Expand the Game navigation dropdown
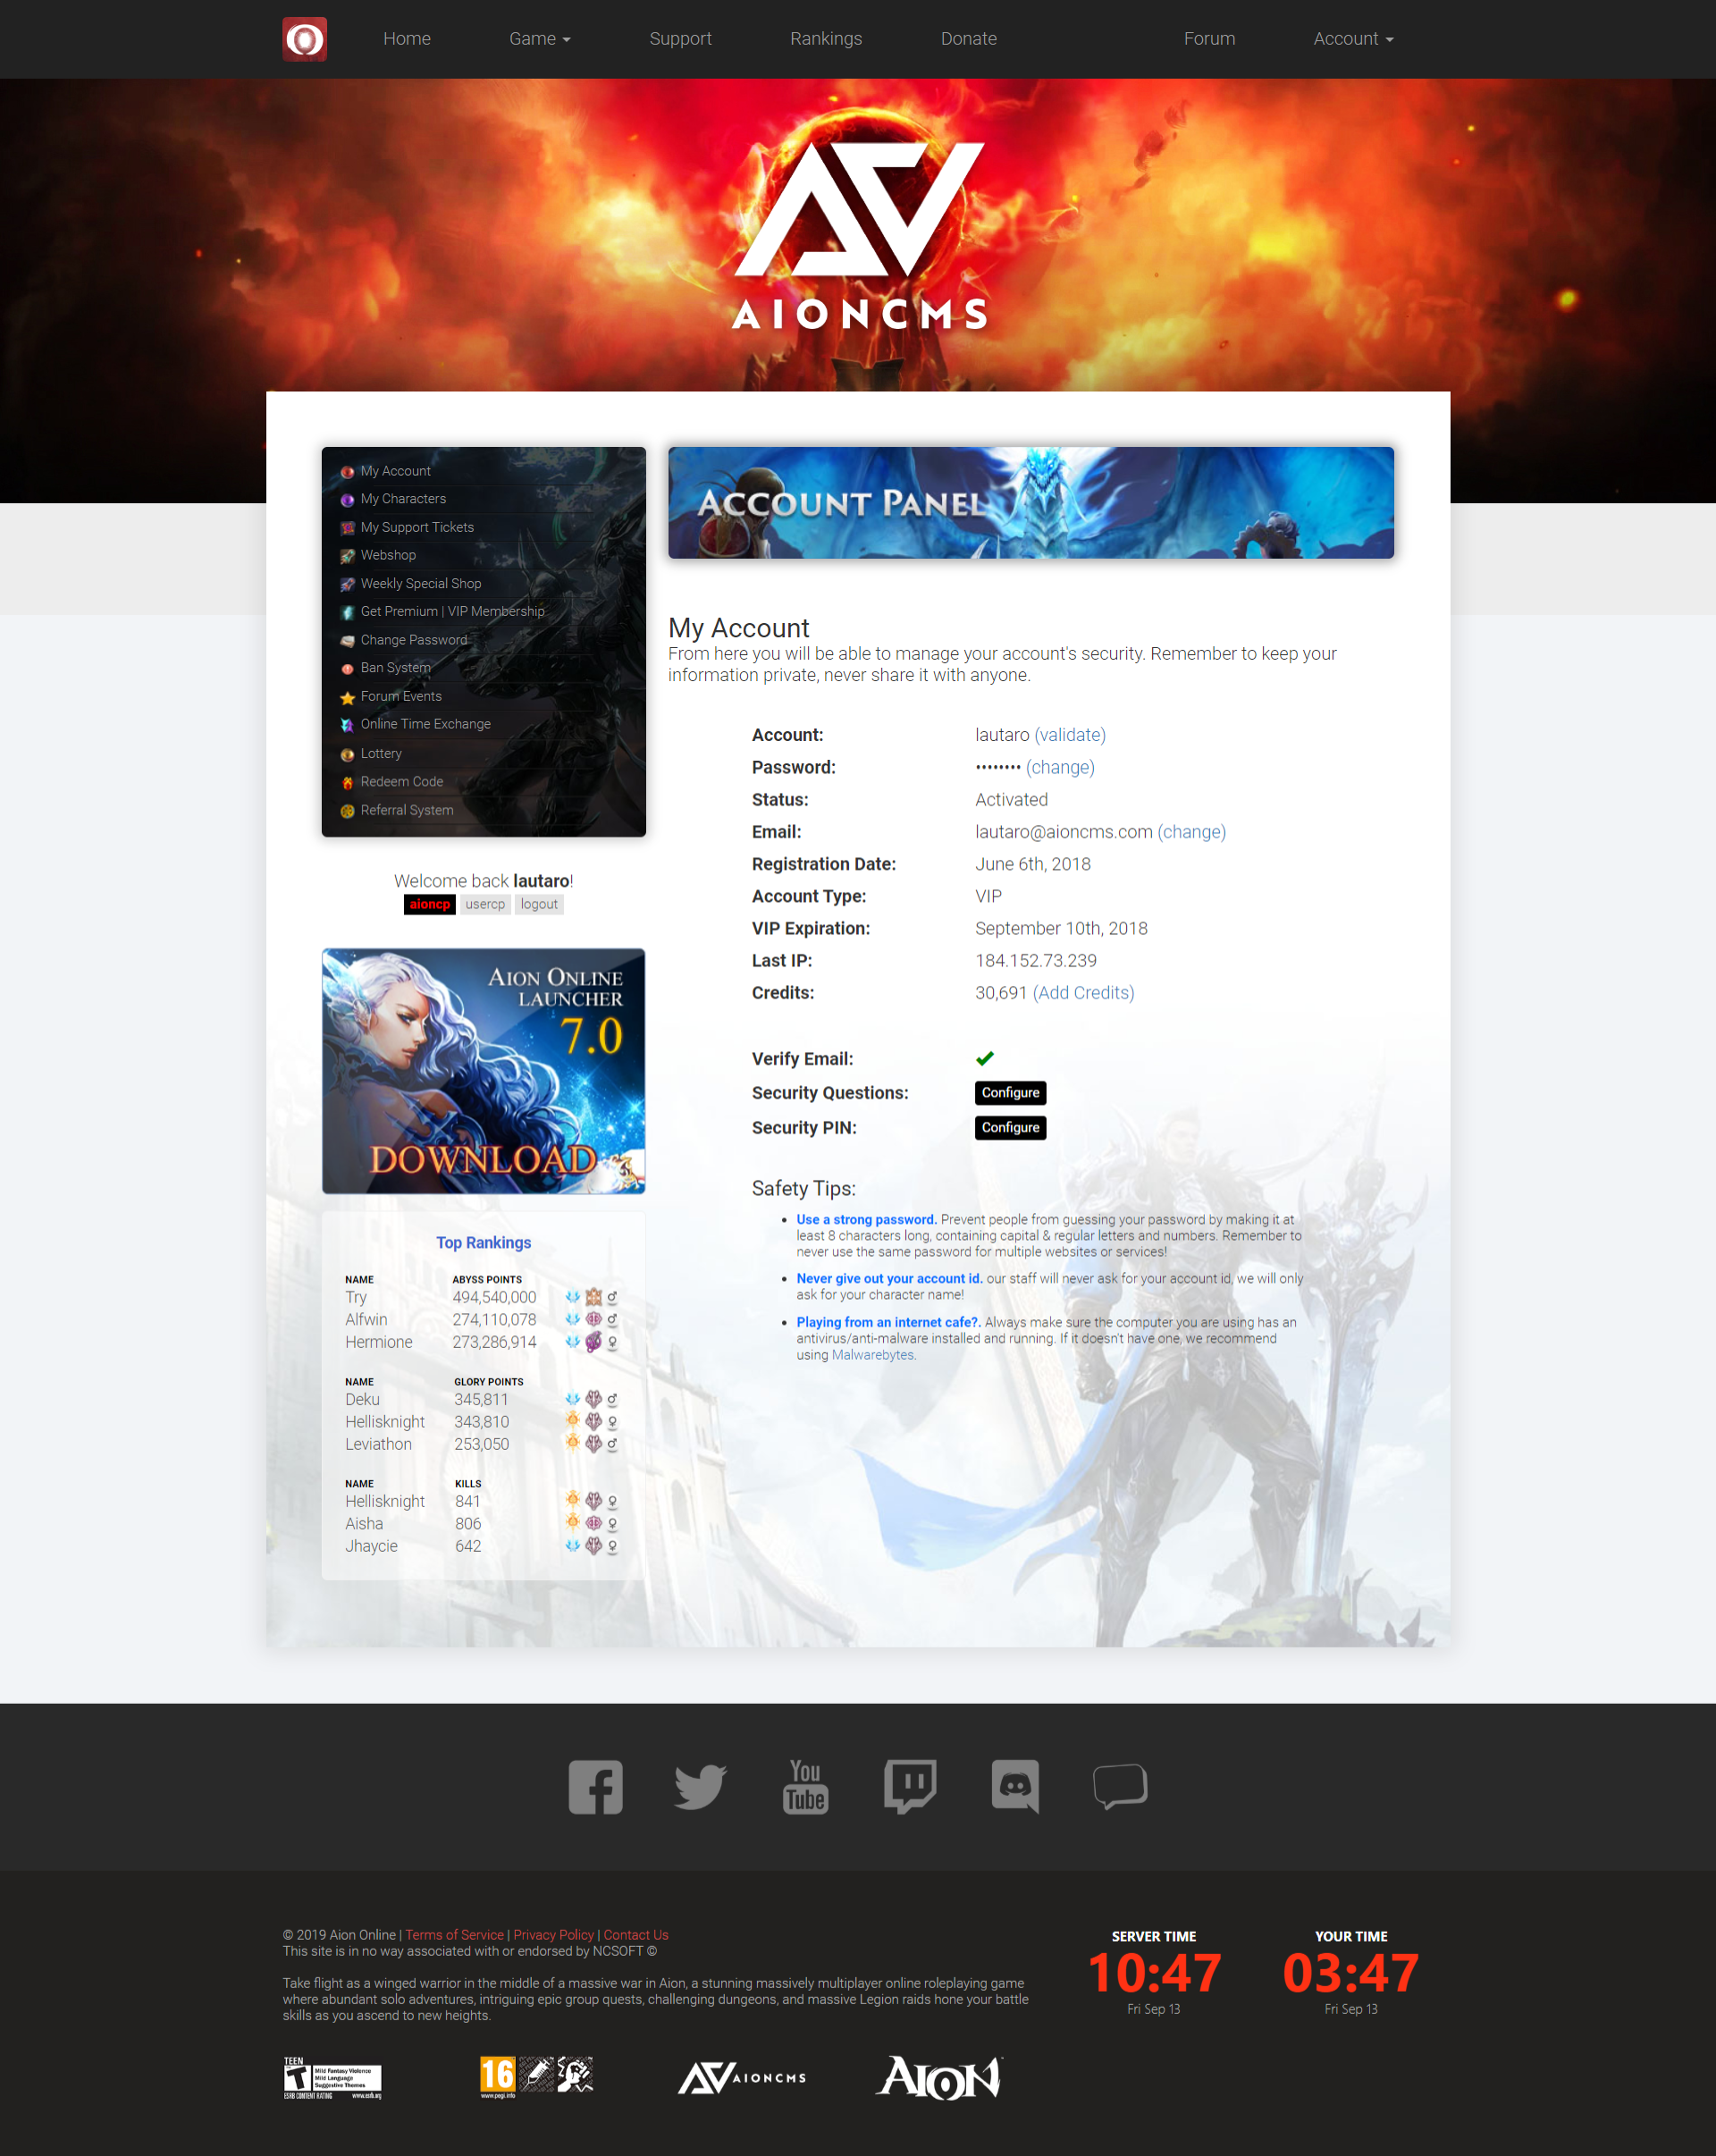 [539, 38]
